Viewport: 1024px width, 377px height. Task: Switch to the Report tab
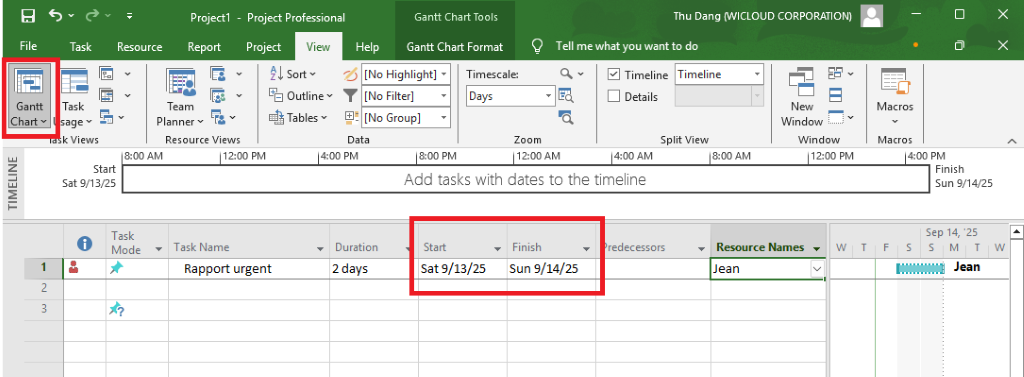click(x=204, y=46)
